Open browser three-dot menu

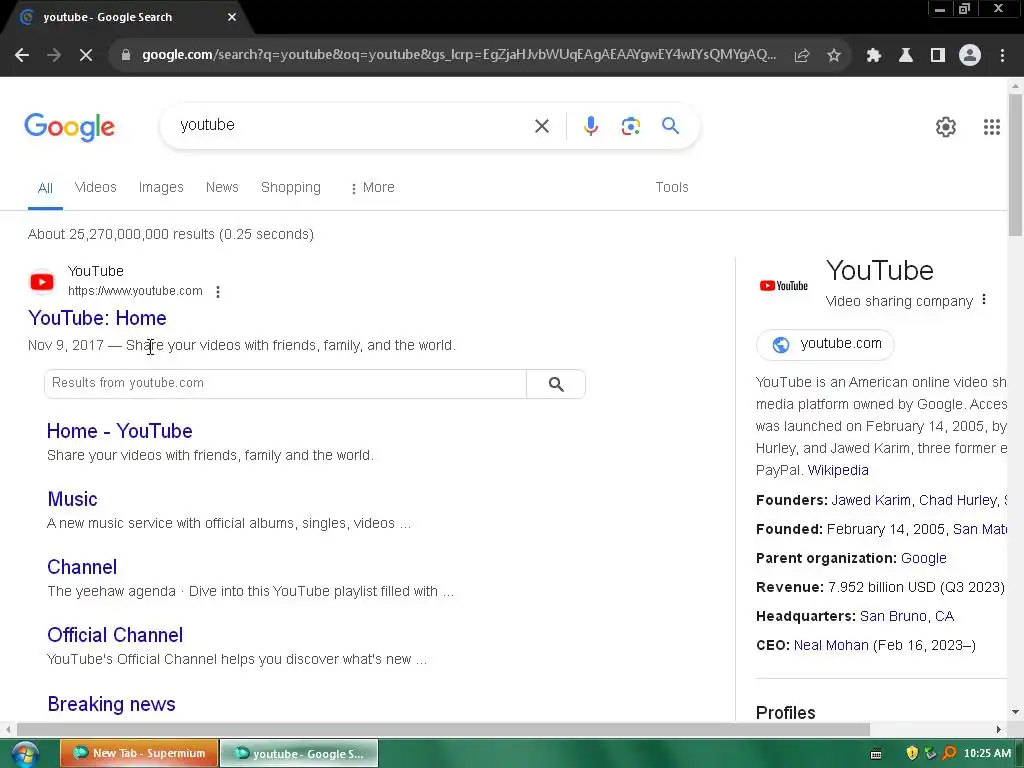1002,56
